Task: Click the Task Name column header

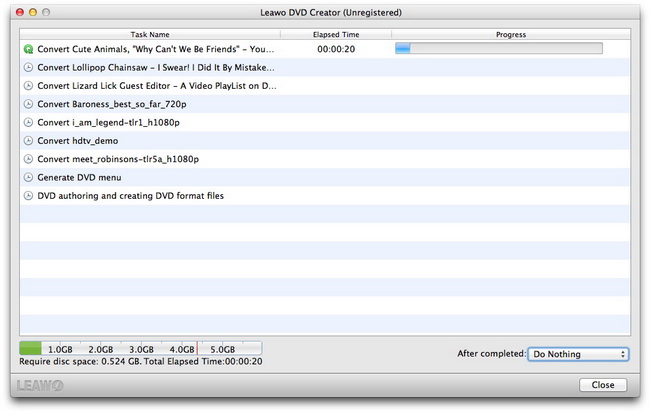Action: (150, 34)
